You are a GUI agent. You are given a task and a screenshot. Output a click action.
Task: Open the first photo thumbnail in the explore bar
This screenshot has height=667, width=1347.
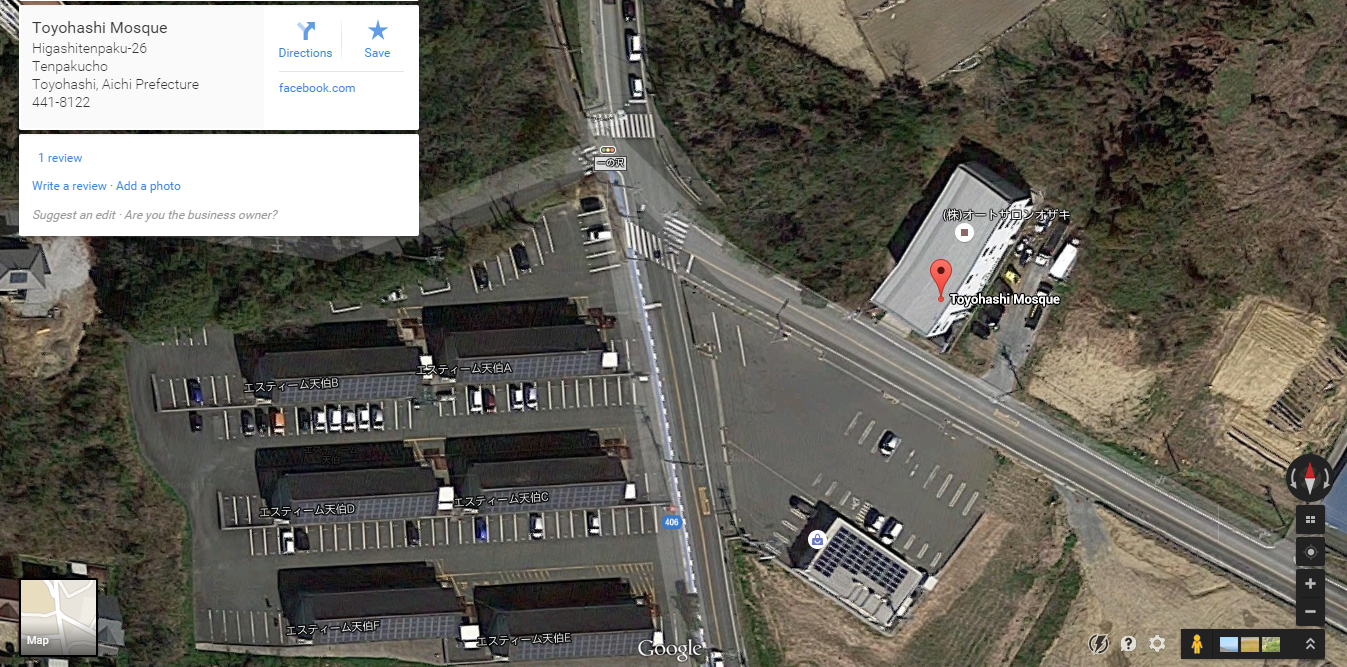1229,644
